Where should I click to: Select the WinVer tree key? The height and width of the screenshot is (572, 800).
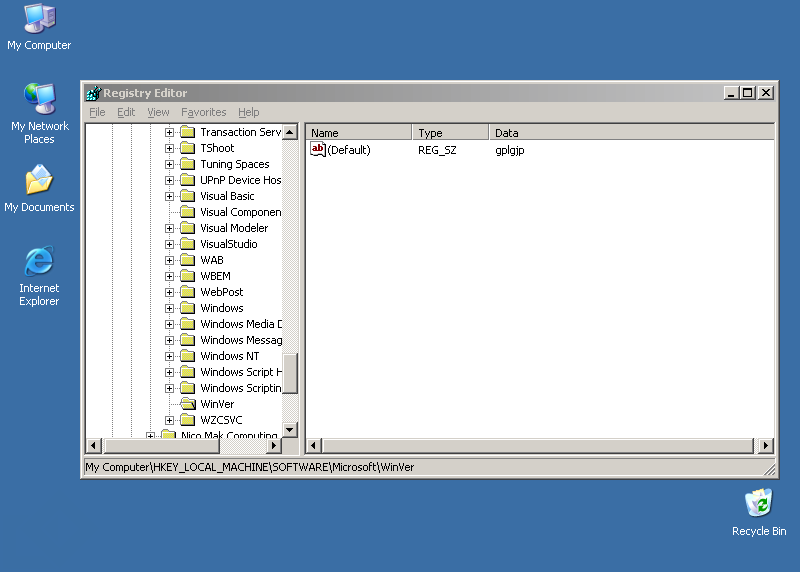pyautogui.click(x=217, y=404)
